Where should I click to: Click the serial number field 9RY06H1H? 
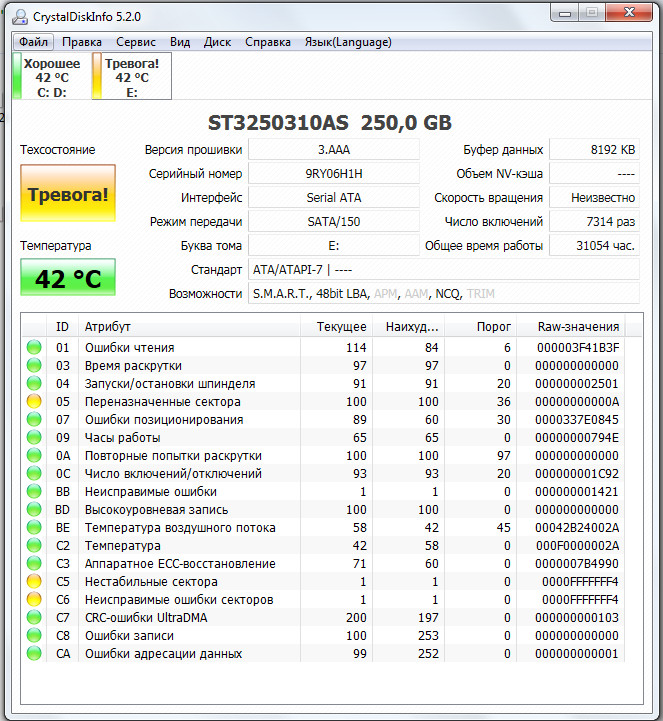point(334,174)
